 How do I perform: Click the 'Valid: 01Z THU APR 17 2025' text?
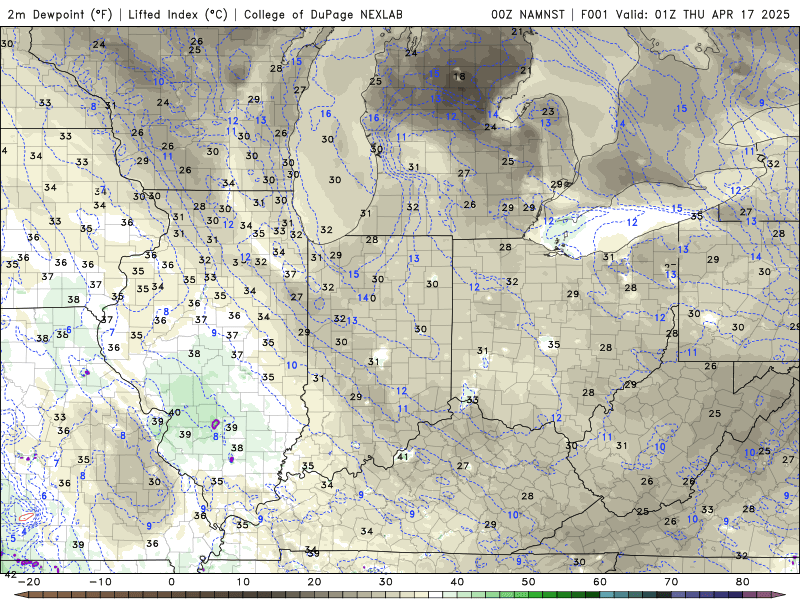[x=703, y=14]
